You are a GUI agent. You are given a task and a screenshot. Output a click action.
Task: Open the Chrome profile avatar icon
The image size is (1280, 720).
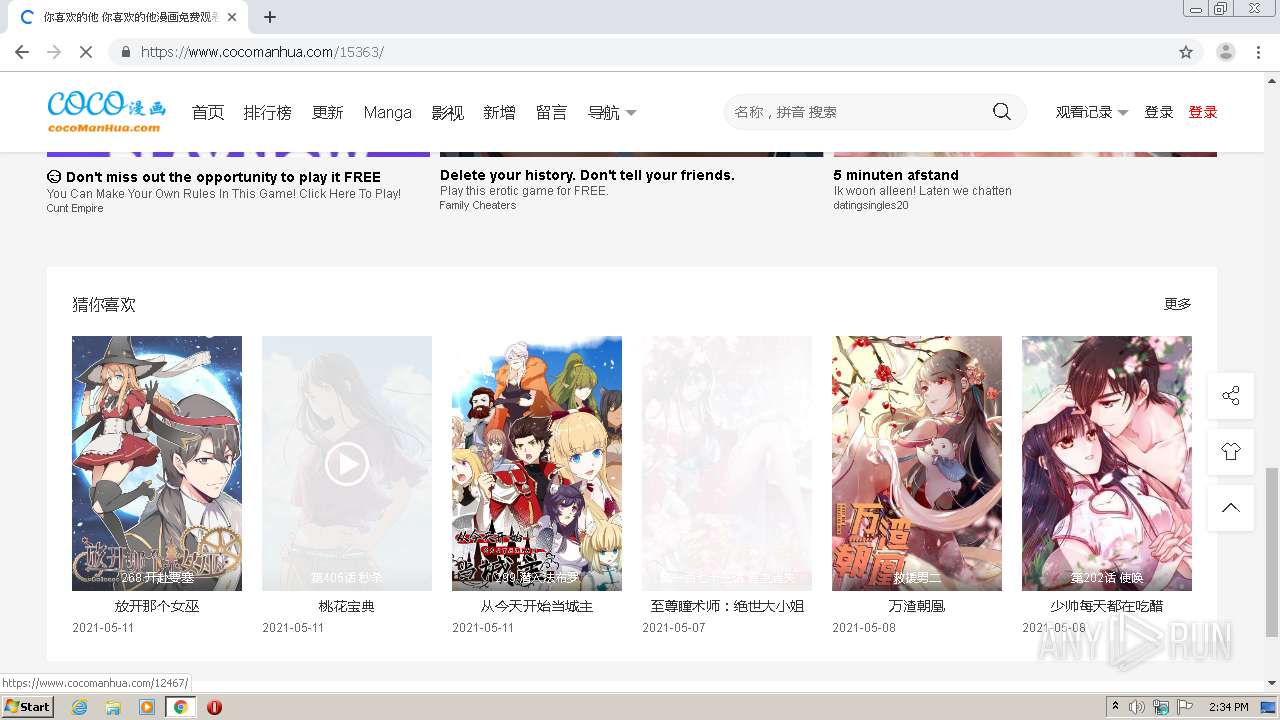click(1226, 52)
